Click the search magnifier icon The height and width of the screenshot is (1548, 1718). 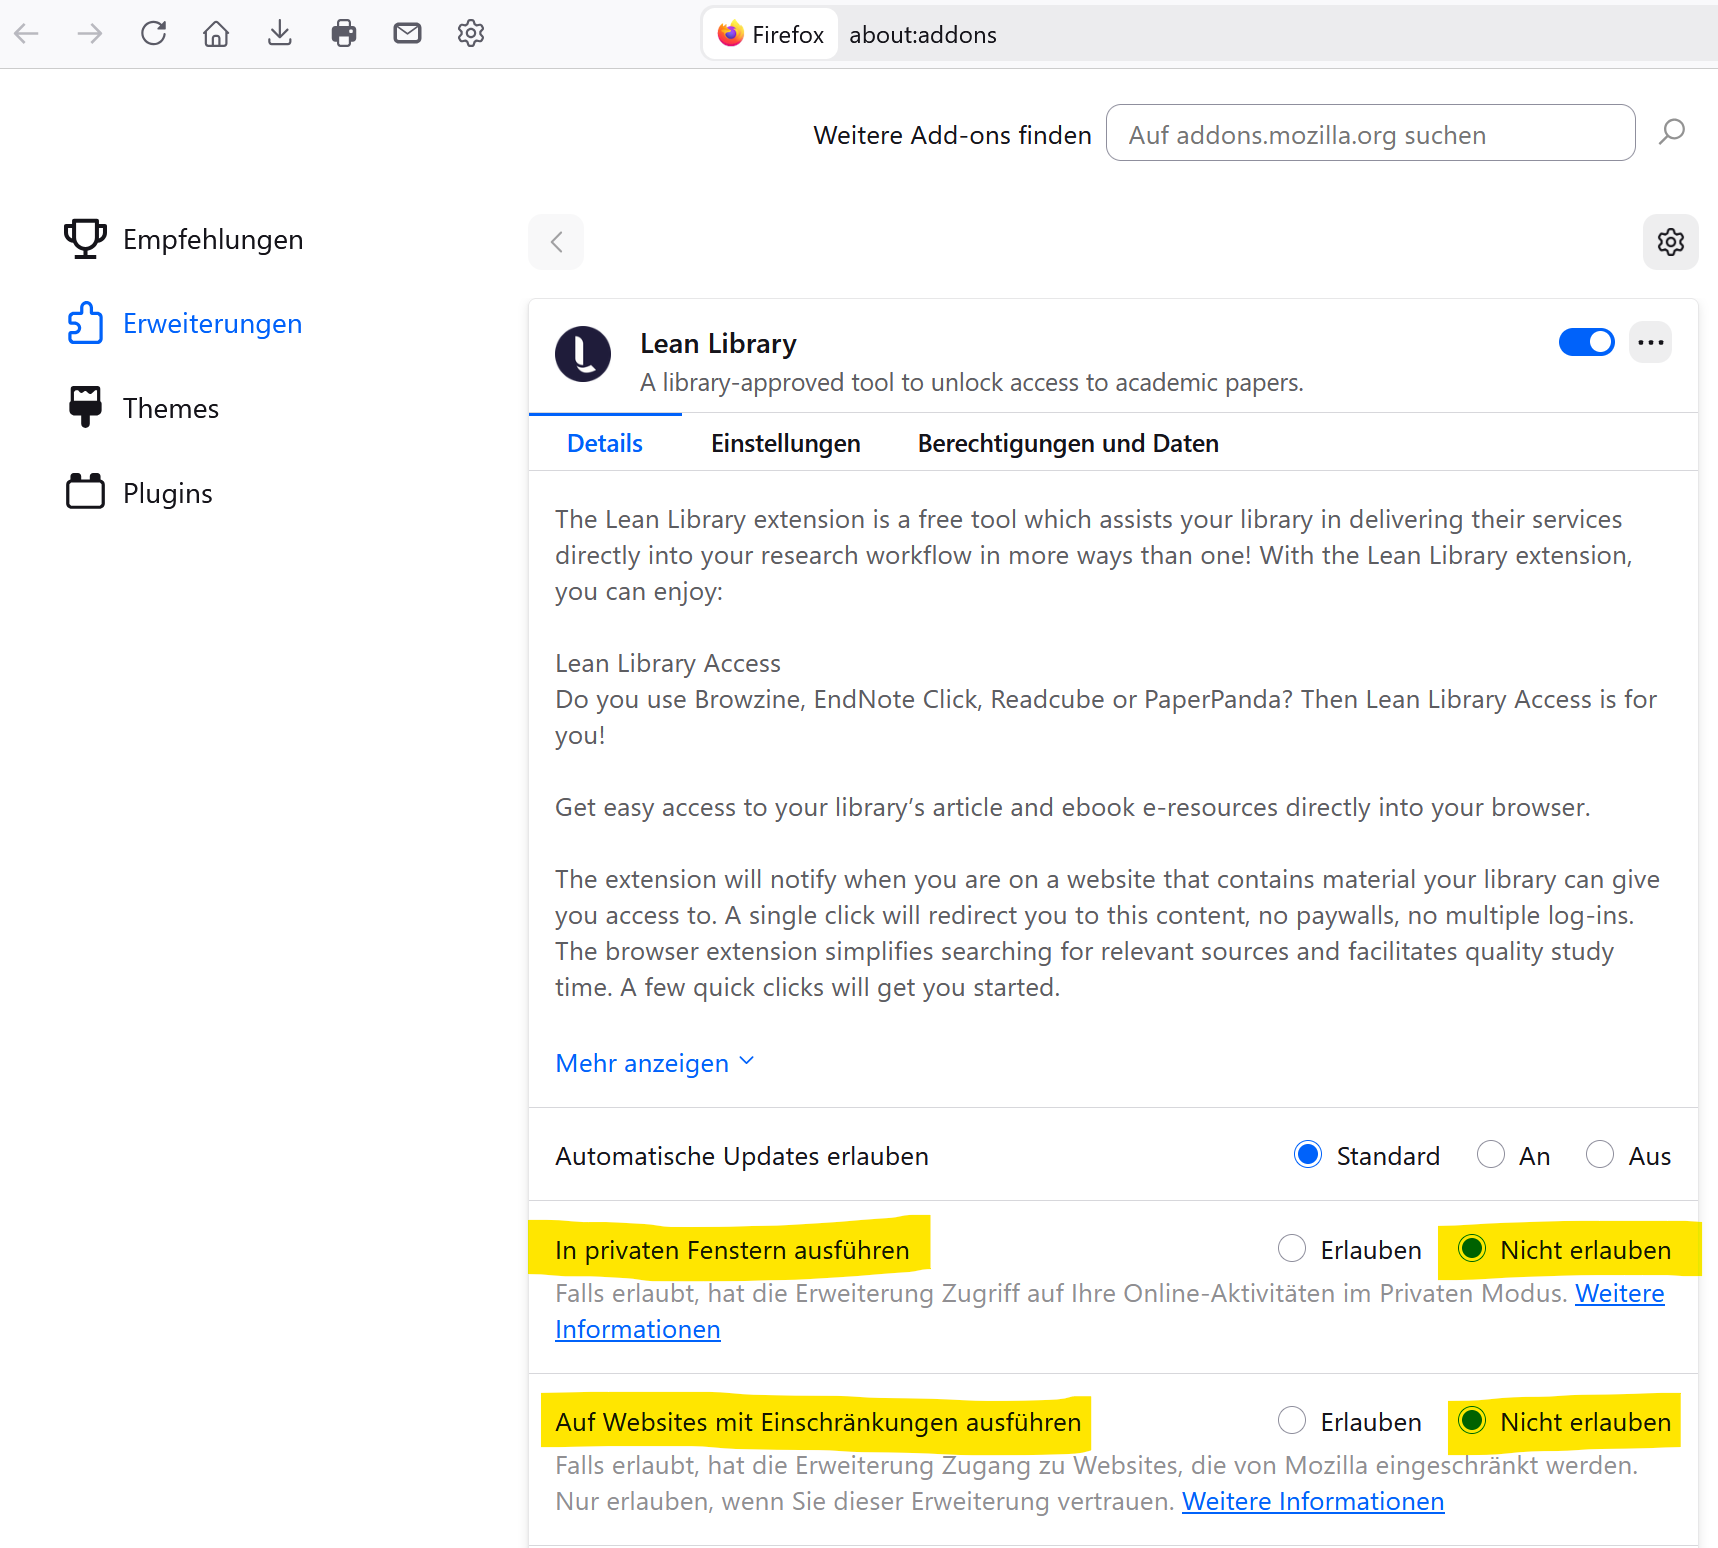click(1671, 133)
